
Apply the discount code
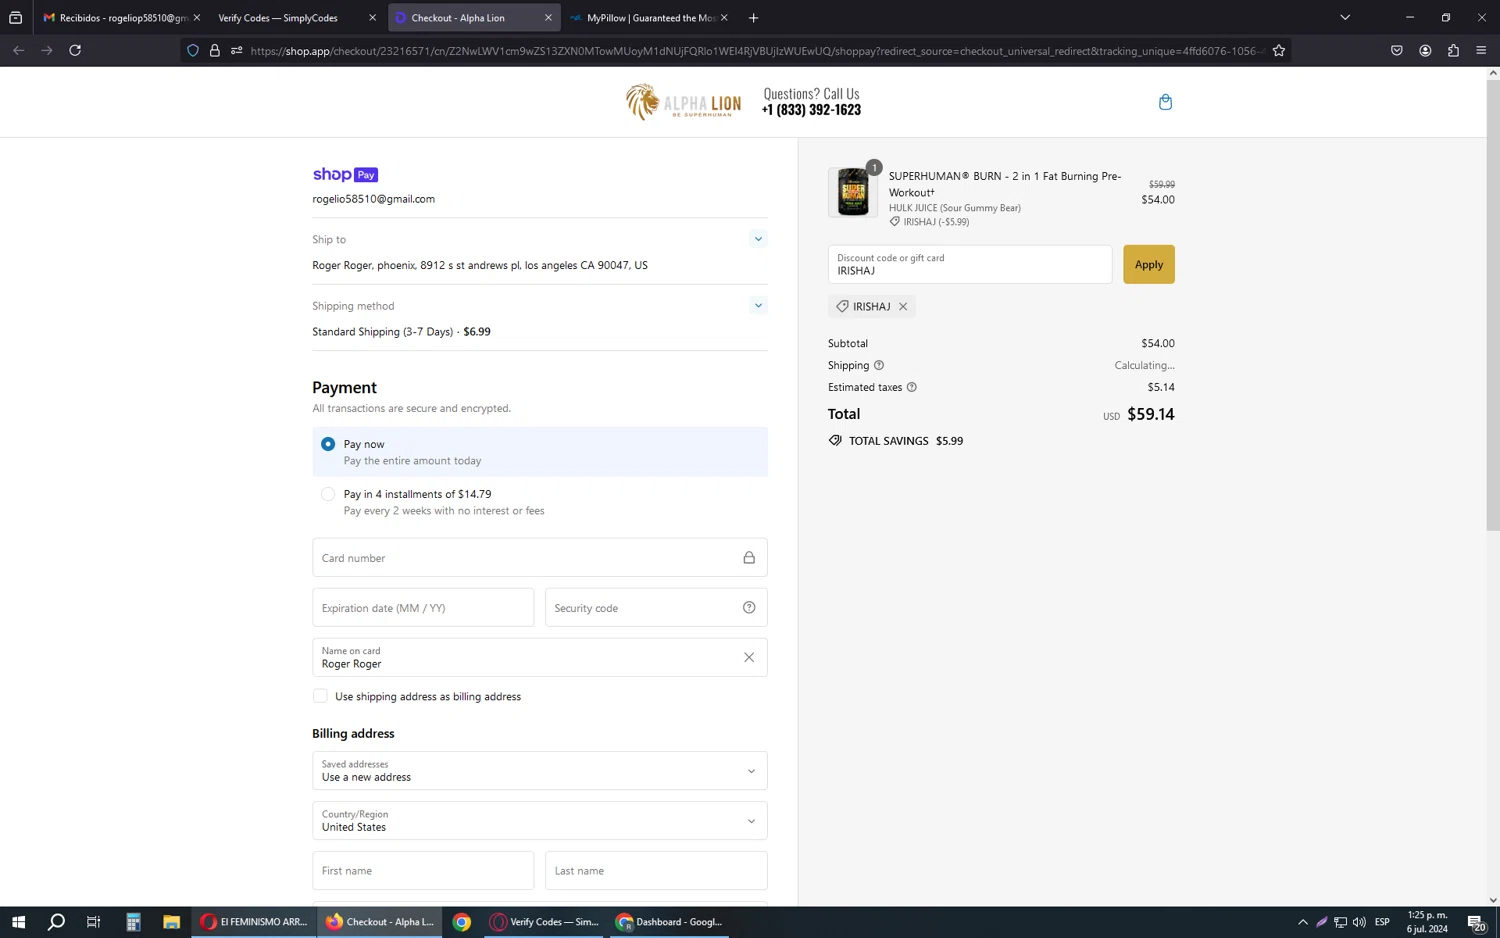tap(1148, 265)
